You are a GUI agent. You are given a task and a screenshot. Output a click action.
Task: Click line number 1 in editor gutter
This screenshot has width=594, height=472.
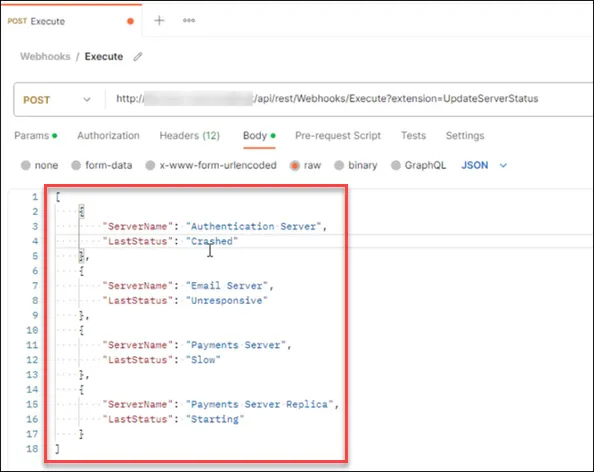coord(35,197)
